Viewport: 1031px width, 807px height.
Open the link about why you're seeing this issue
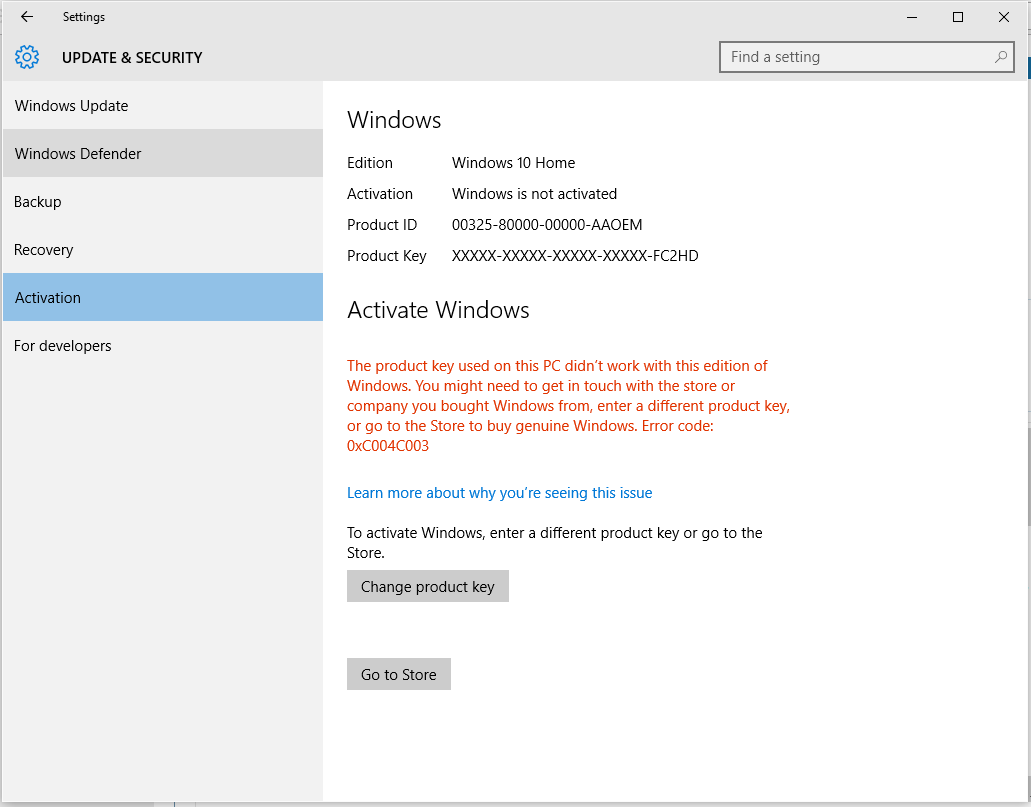(x=499, y=492)
